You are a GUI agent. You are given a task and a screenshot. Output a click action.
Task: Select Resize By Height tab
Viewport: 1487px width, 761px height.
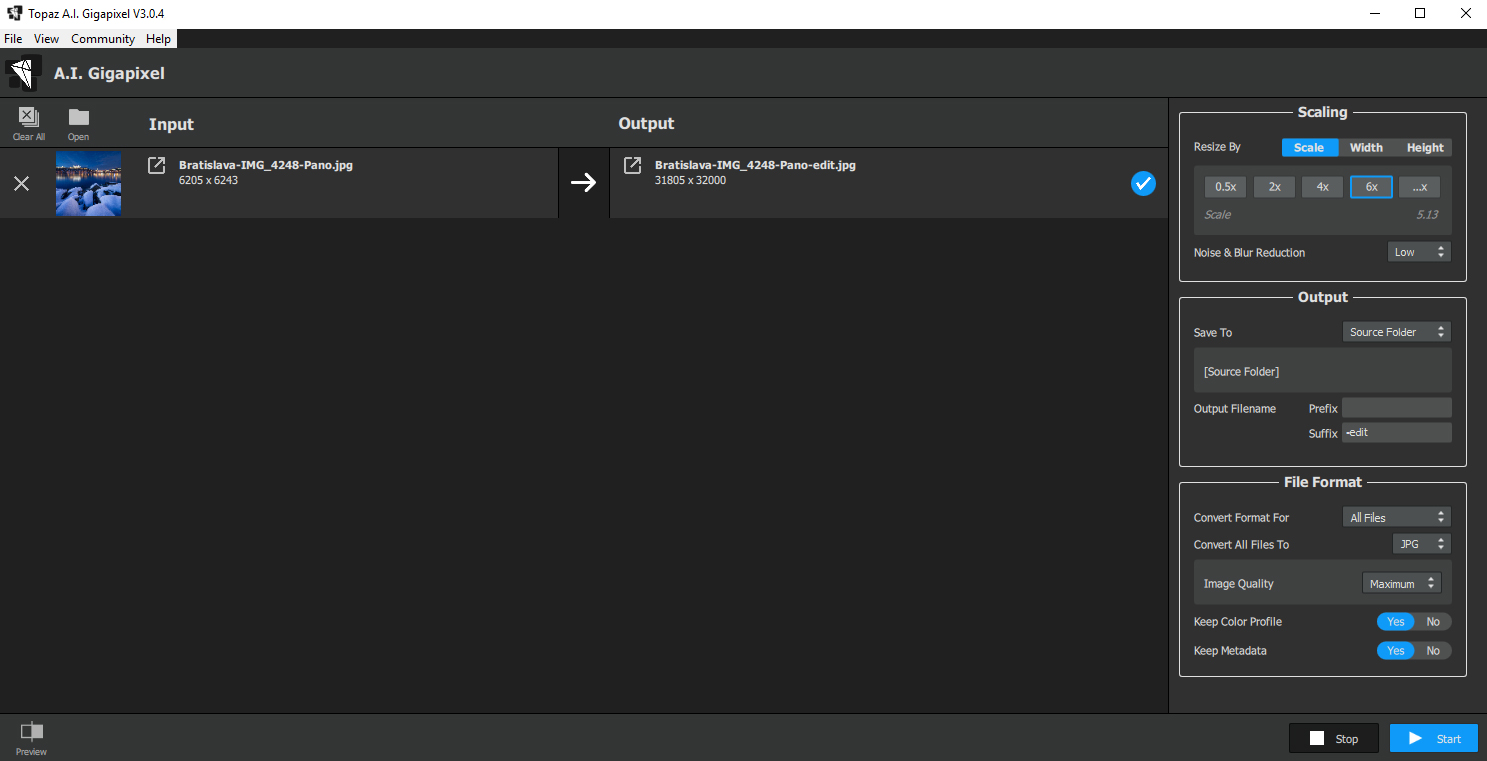click(x=1425, y=147)
